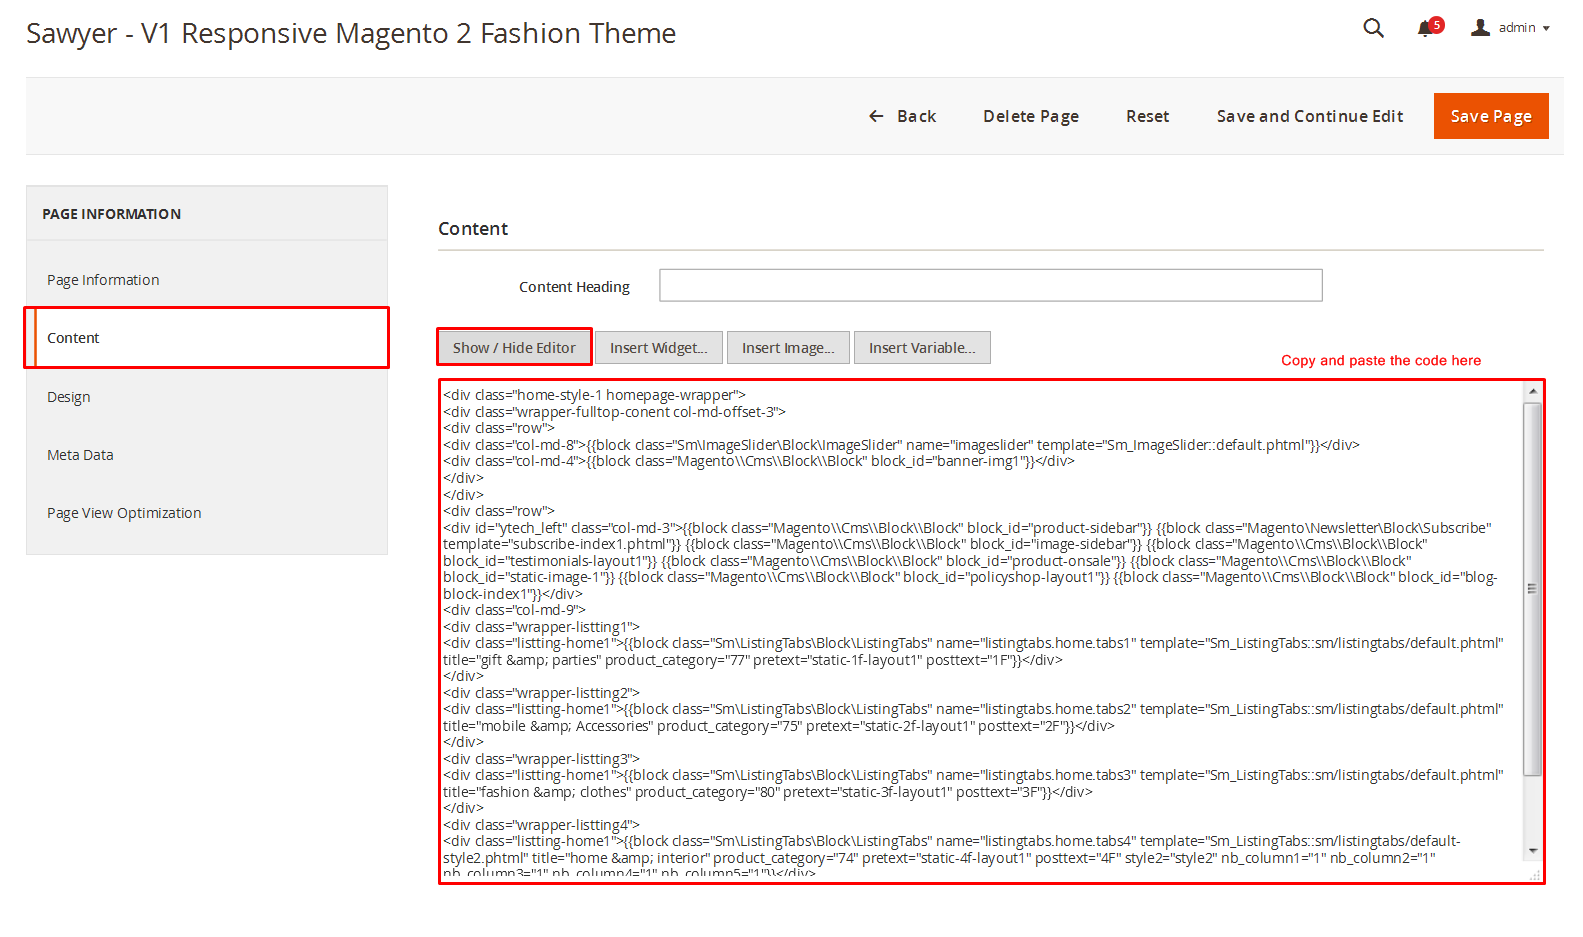Go back using the Back button
Screen dimensions: 1583x937
click(x=902, y=116)
